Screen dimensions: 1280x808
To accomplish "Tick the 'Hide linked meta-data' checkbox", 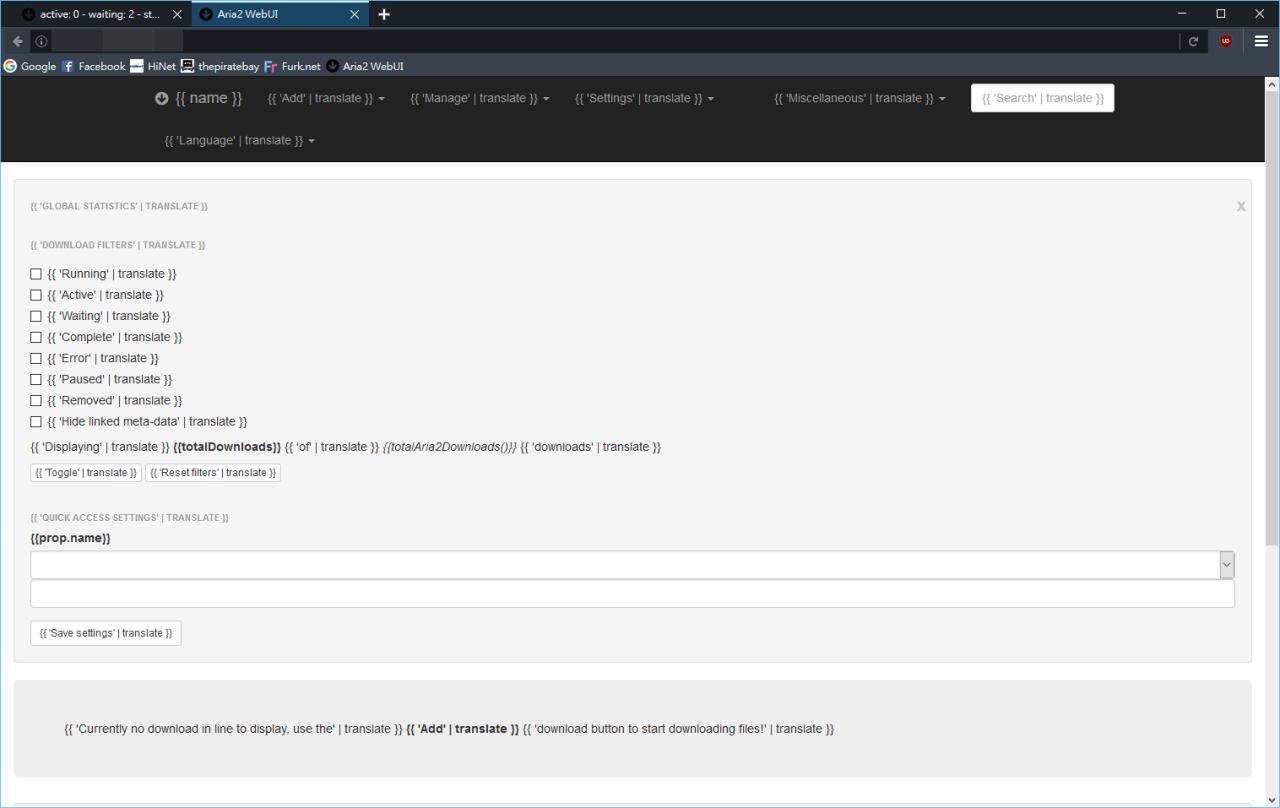I will coord(36,421).
